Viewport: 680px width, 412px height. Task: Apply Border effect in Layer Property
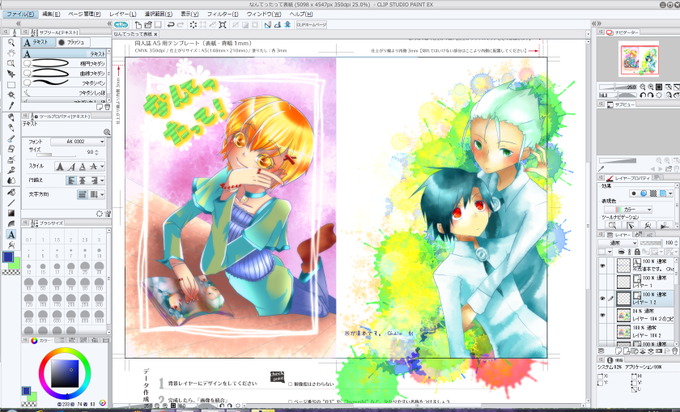(634, 193)
